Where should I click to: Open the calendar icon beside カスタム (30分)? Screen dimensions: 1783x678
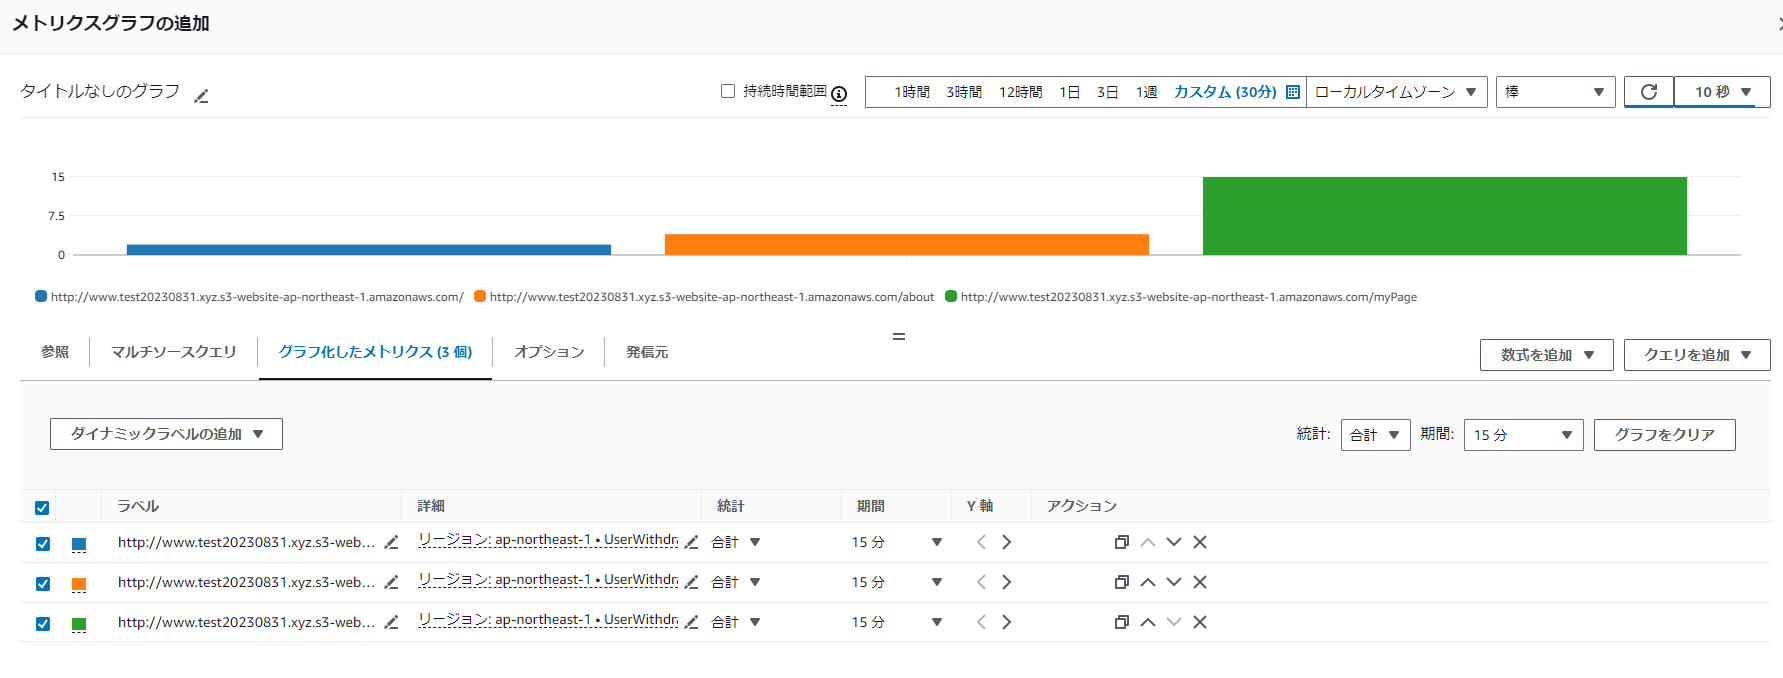(x=1292, y=92)
